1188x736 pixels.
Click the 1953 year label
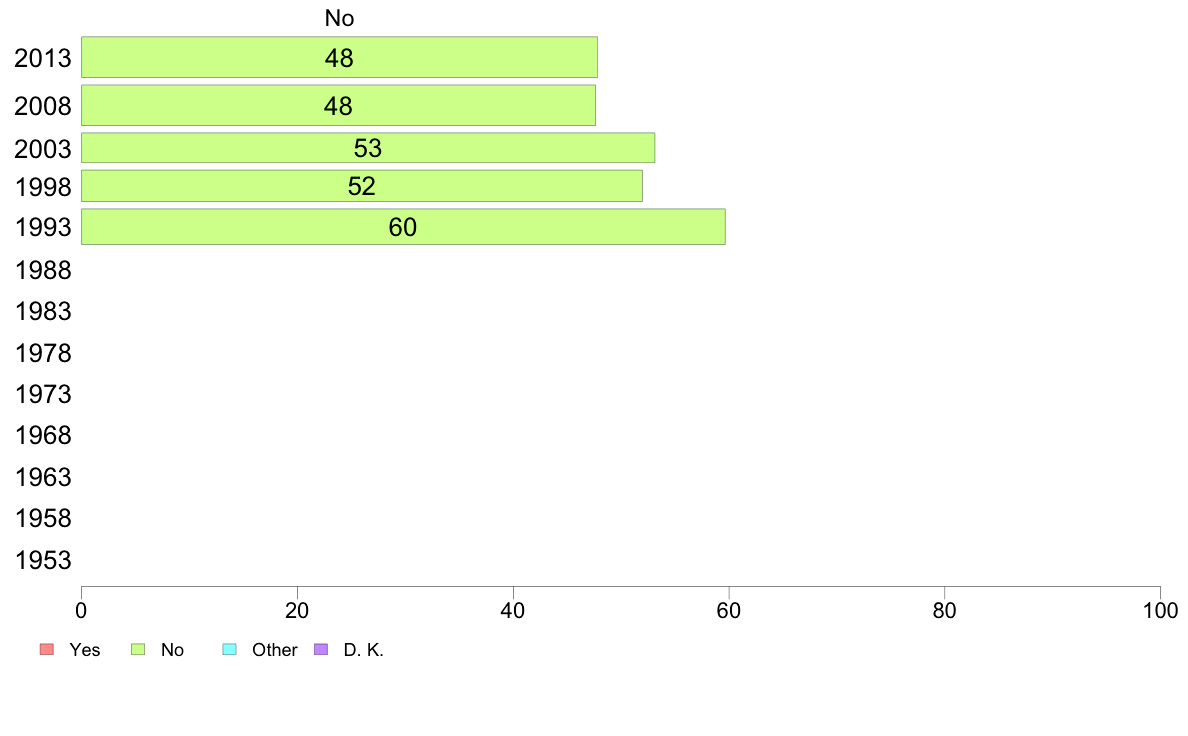[43, 560]
